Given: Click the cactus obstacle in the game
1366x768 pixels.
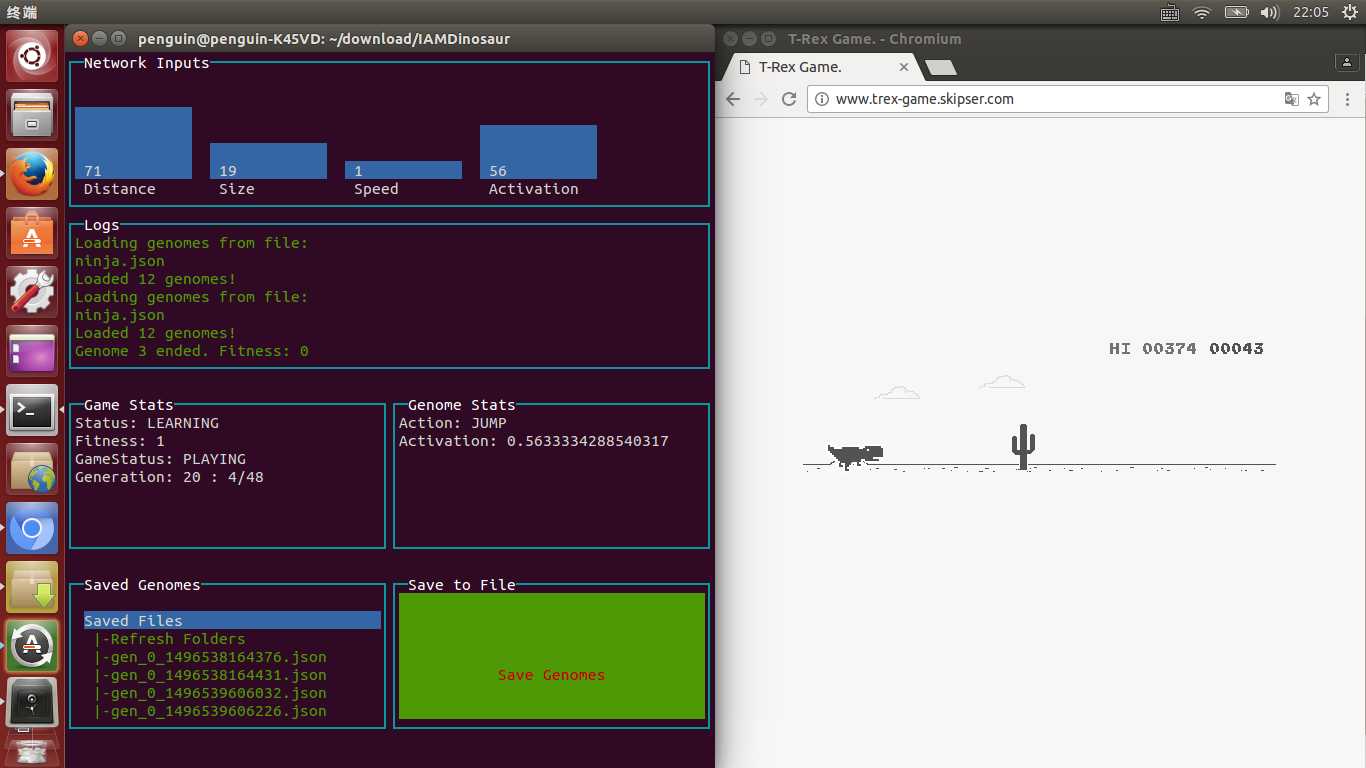Looking at the screenshot, I should 1022,446.
